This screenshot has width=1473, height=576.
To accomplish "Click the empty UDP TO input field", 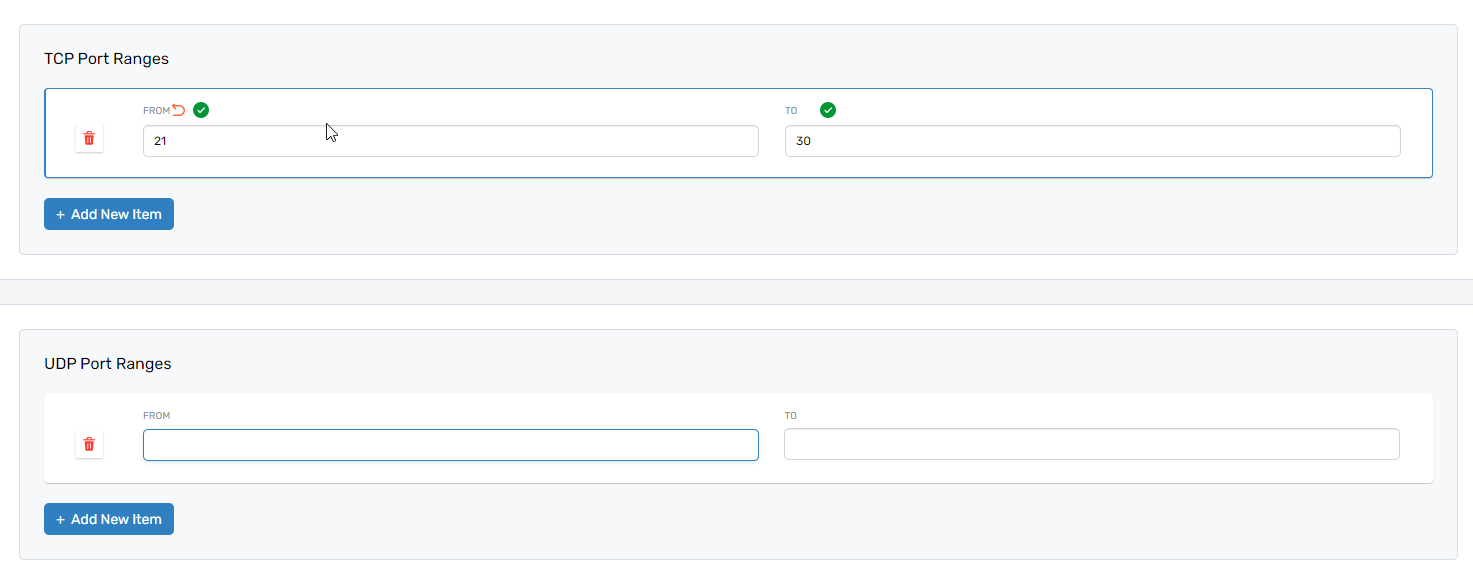I will coord(1091,445).
